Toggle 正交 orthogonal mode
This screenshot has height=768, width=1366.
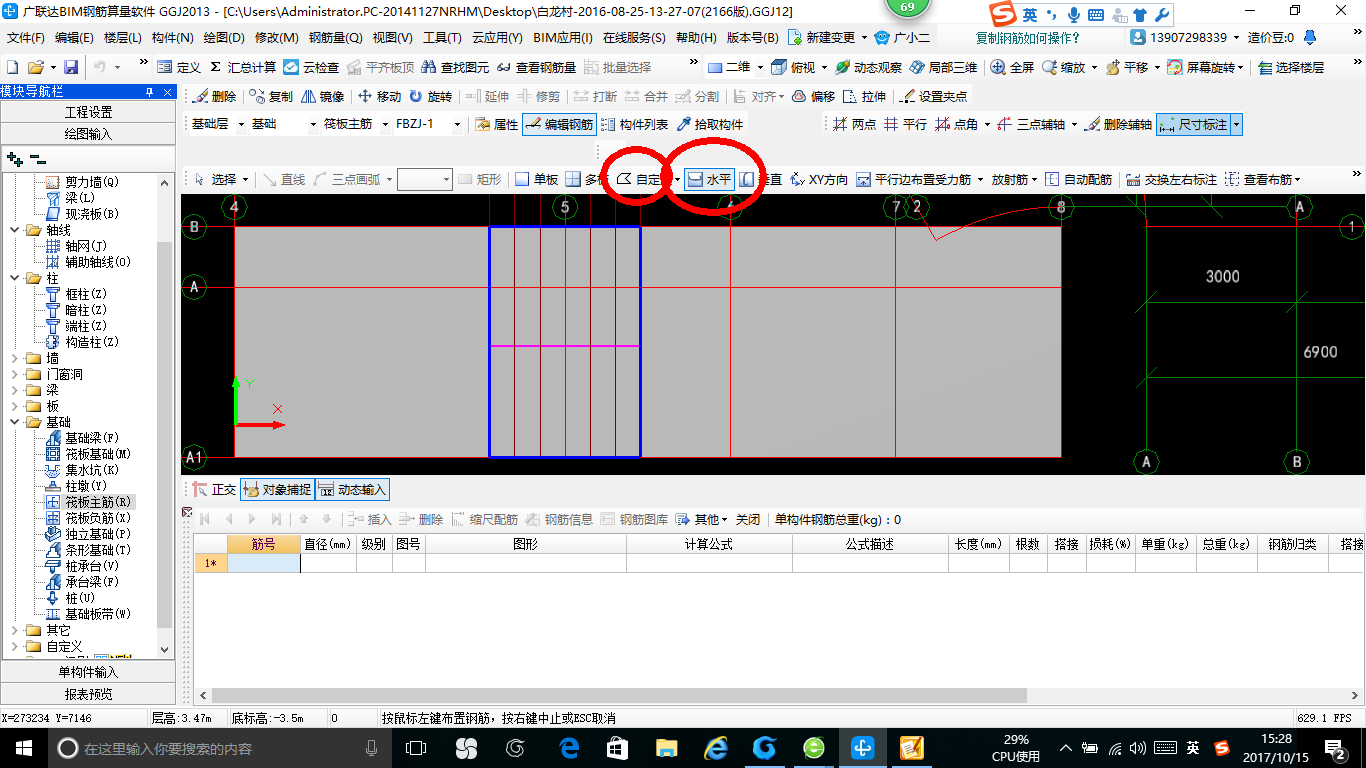tap(214, 490)
